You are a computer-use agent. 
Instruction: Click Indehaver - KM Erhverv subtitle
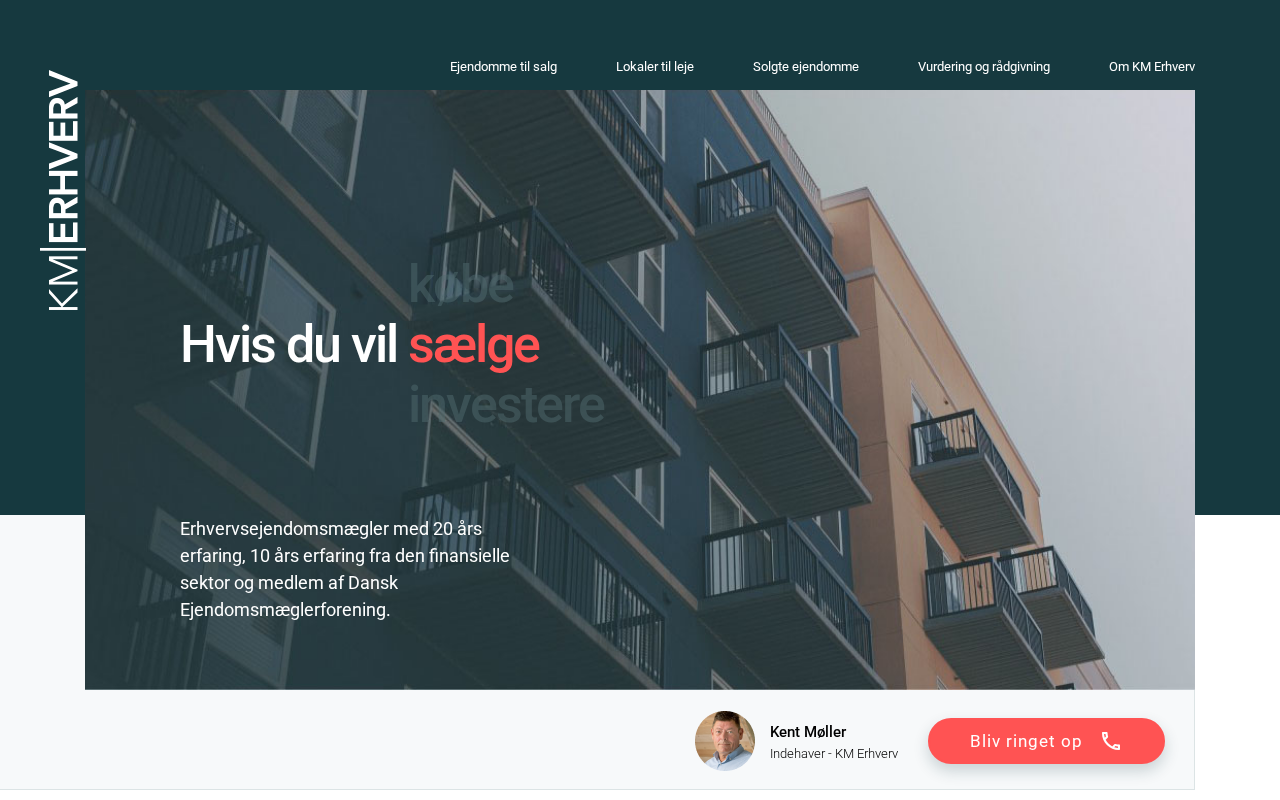point(834,754)
